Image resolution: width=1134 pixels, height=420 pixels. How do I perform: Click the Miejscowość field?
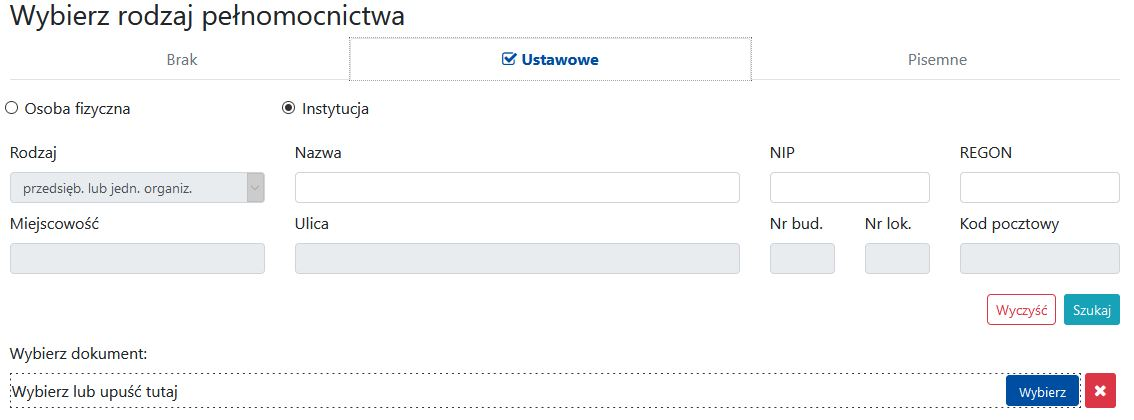[137, 259]
